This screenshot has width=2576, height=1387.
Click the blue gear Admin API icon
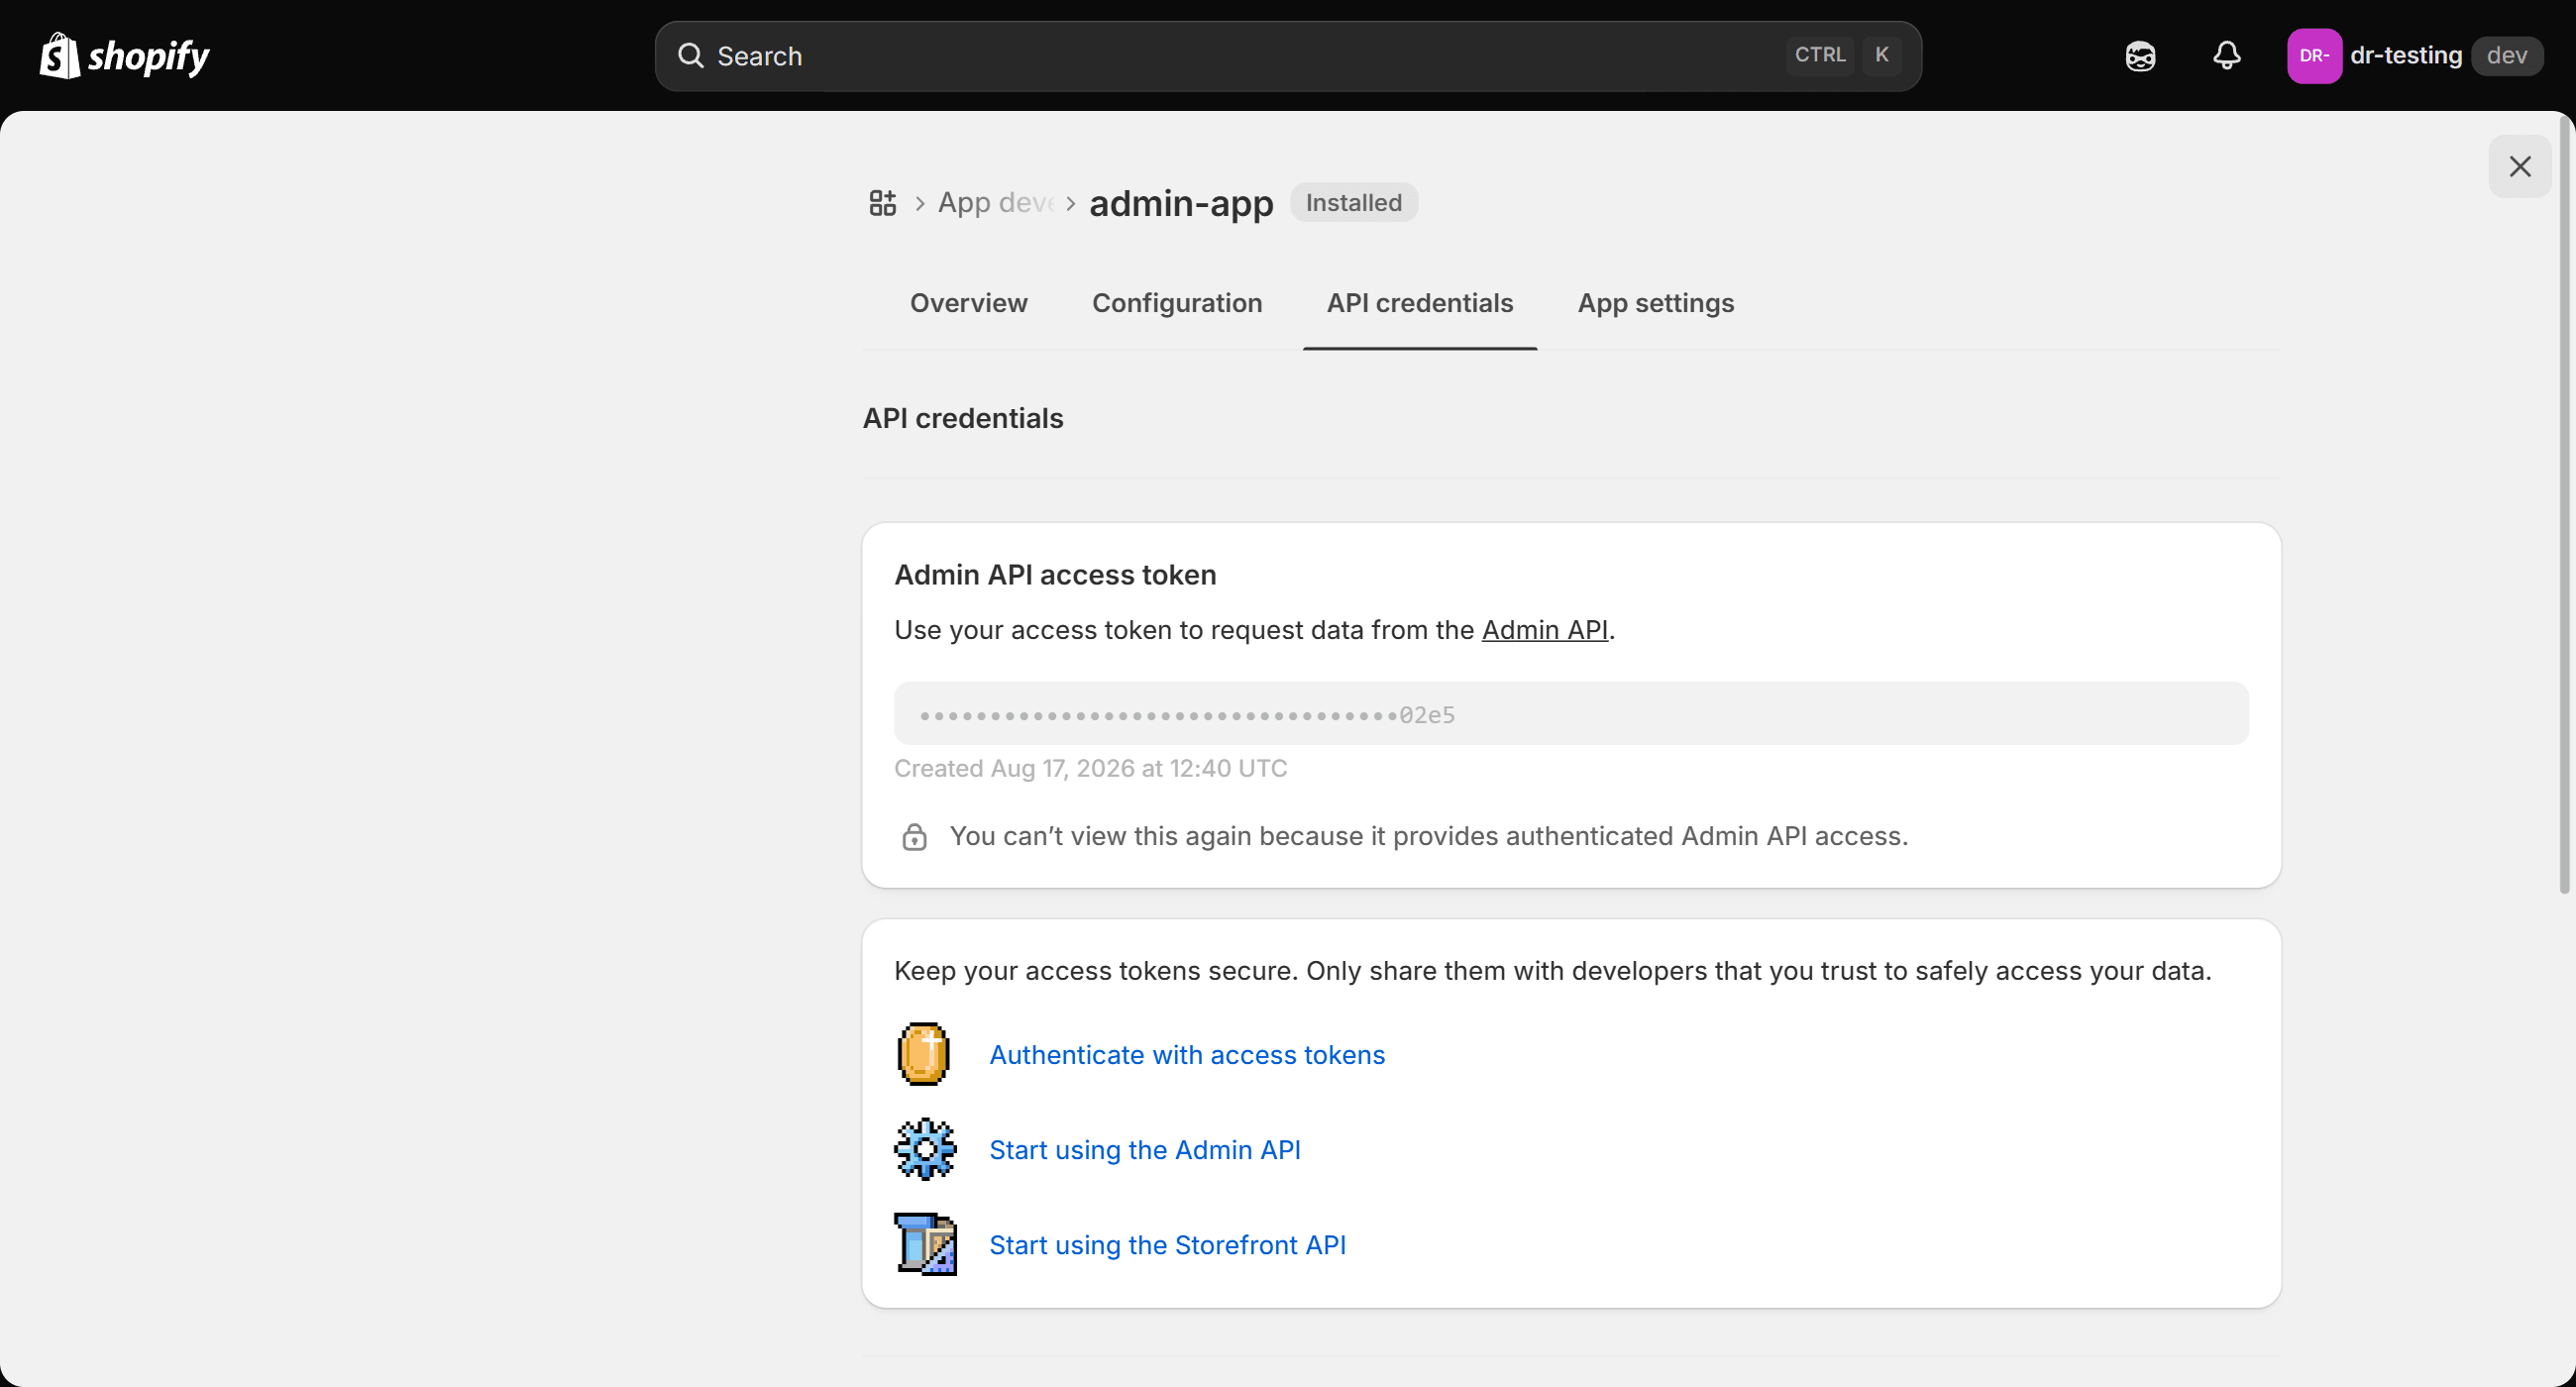coord(924,1149)
